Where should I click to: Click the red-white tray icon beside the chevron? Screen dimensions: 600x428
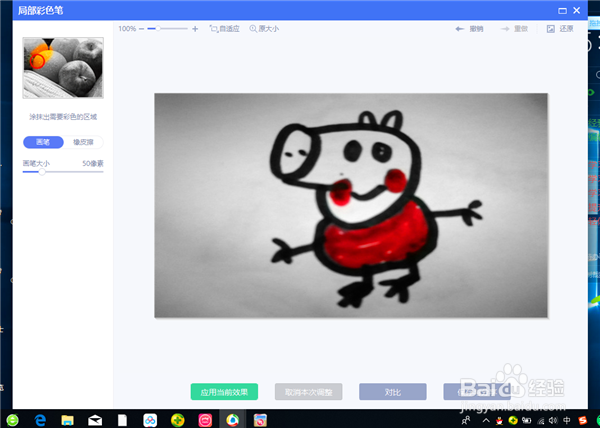click(499, 420)
